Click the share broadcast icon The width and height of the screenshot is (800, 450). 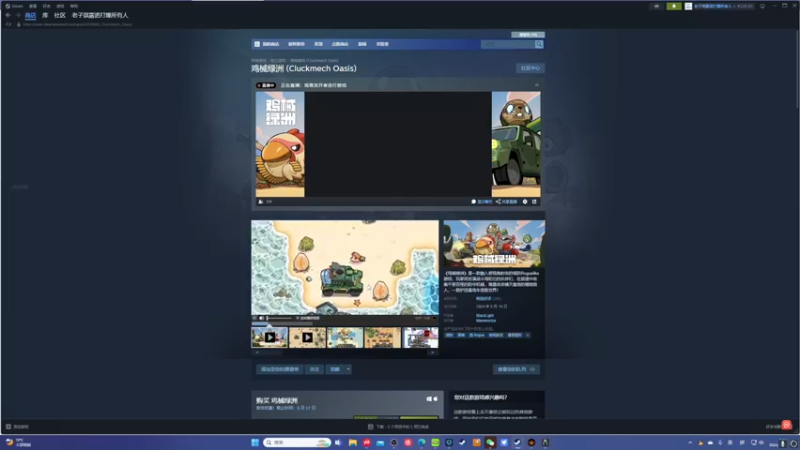click(x=498, y=202)
